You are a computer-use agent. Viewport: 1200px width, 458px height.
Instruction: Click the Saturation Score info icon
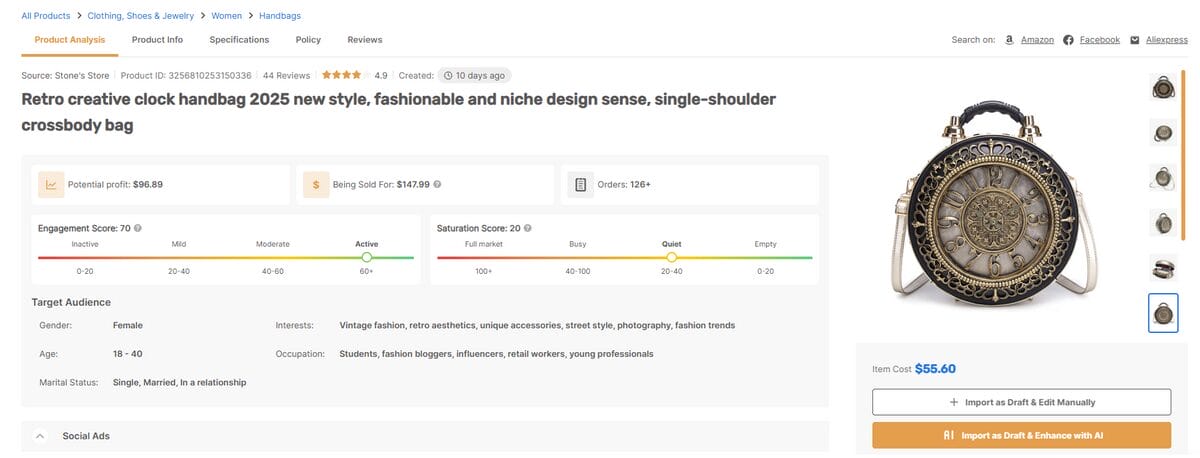[527, 229]
